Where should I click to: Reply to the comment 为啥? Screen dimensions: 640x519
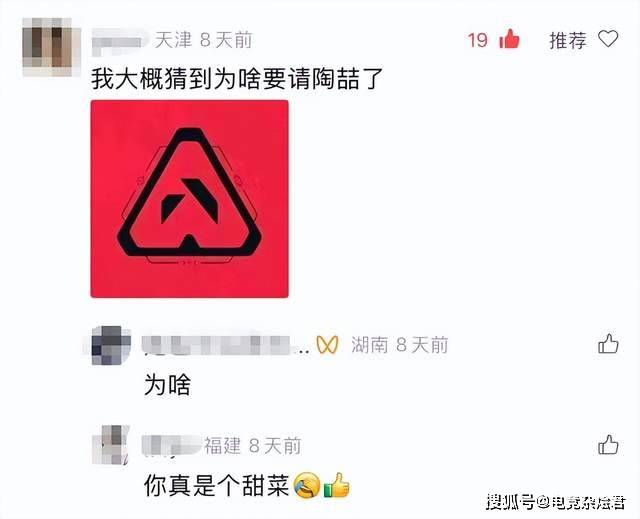(167, 385)
